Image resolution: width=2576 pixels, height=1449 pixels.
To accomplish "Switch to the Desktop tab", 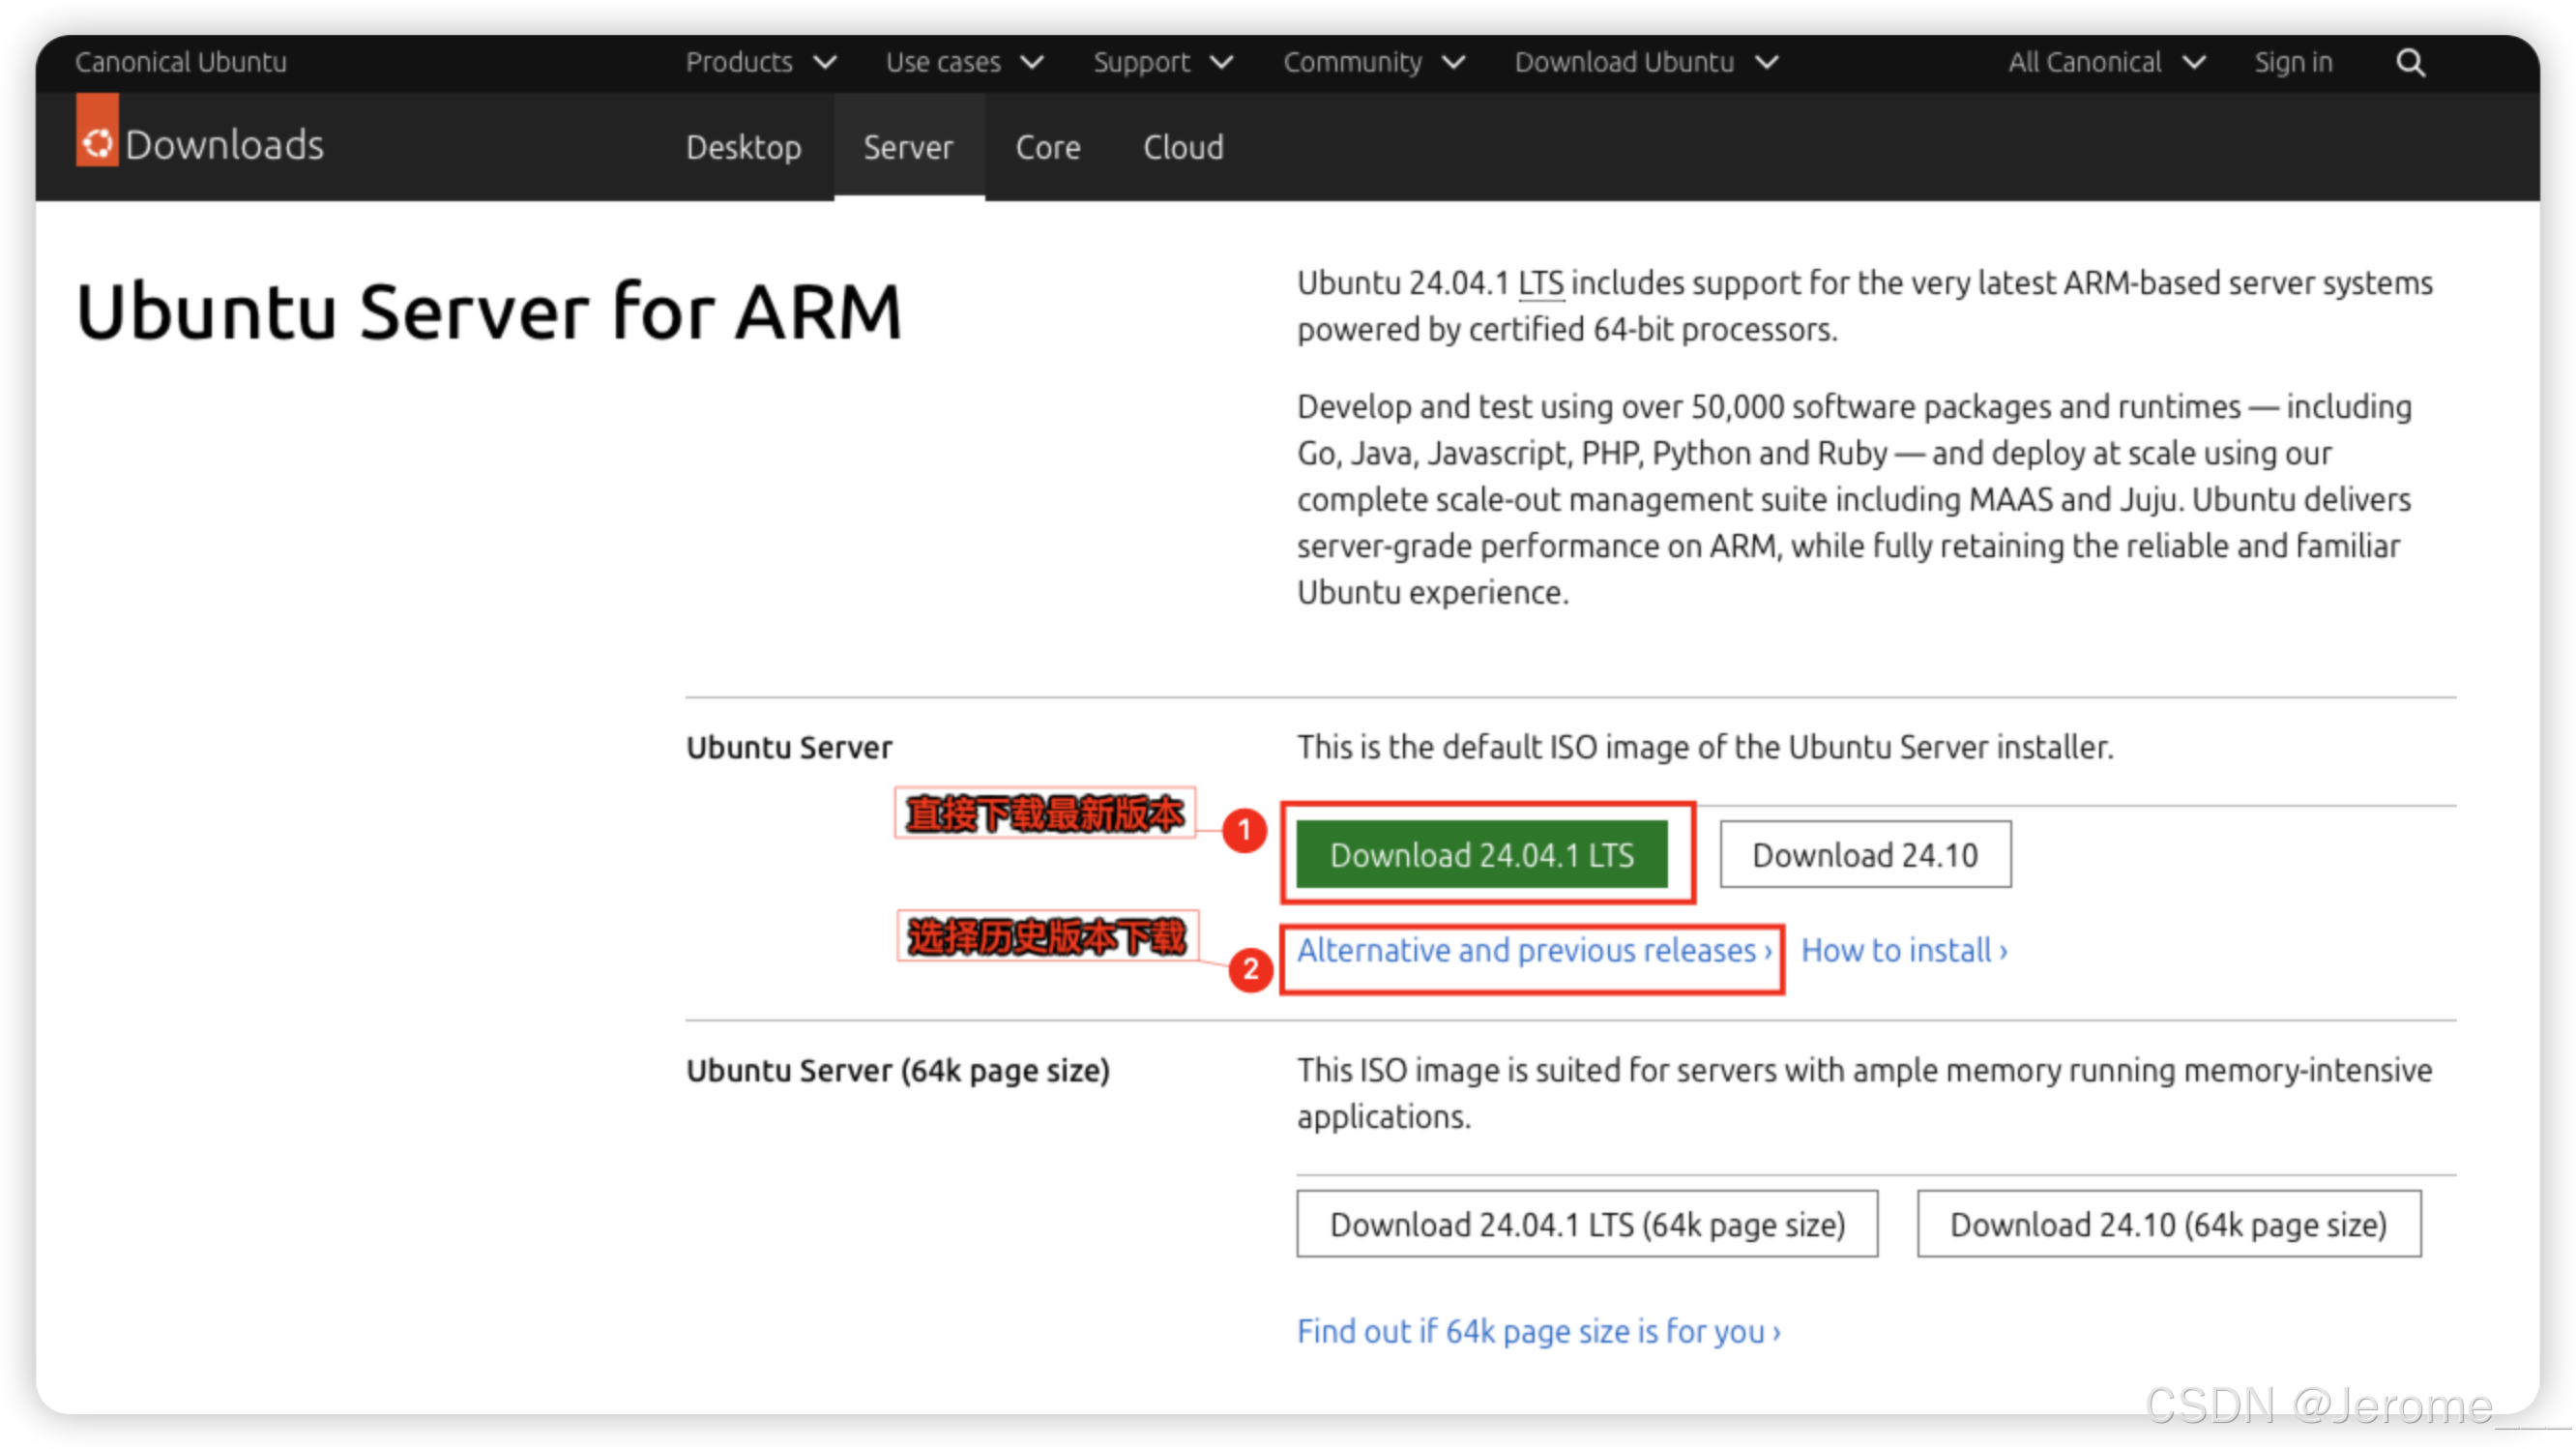I will pos(743,148).
